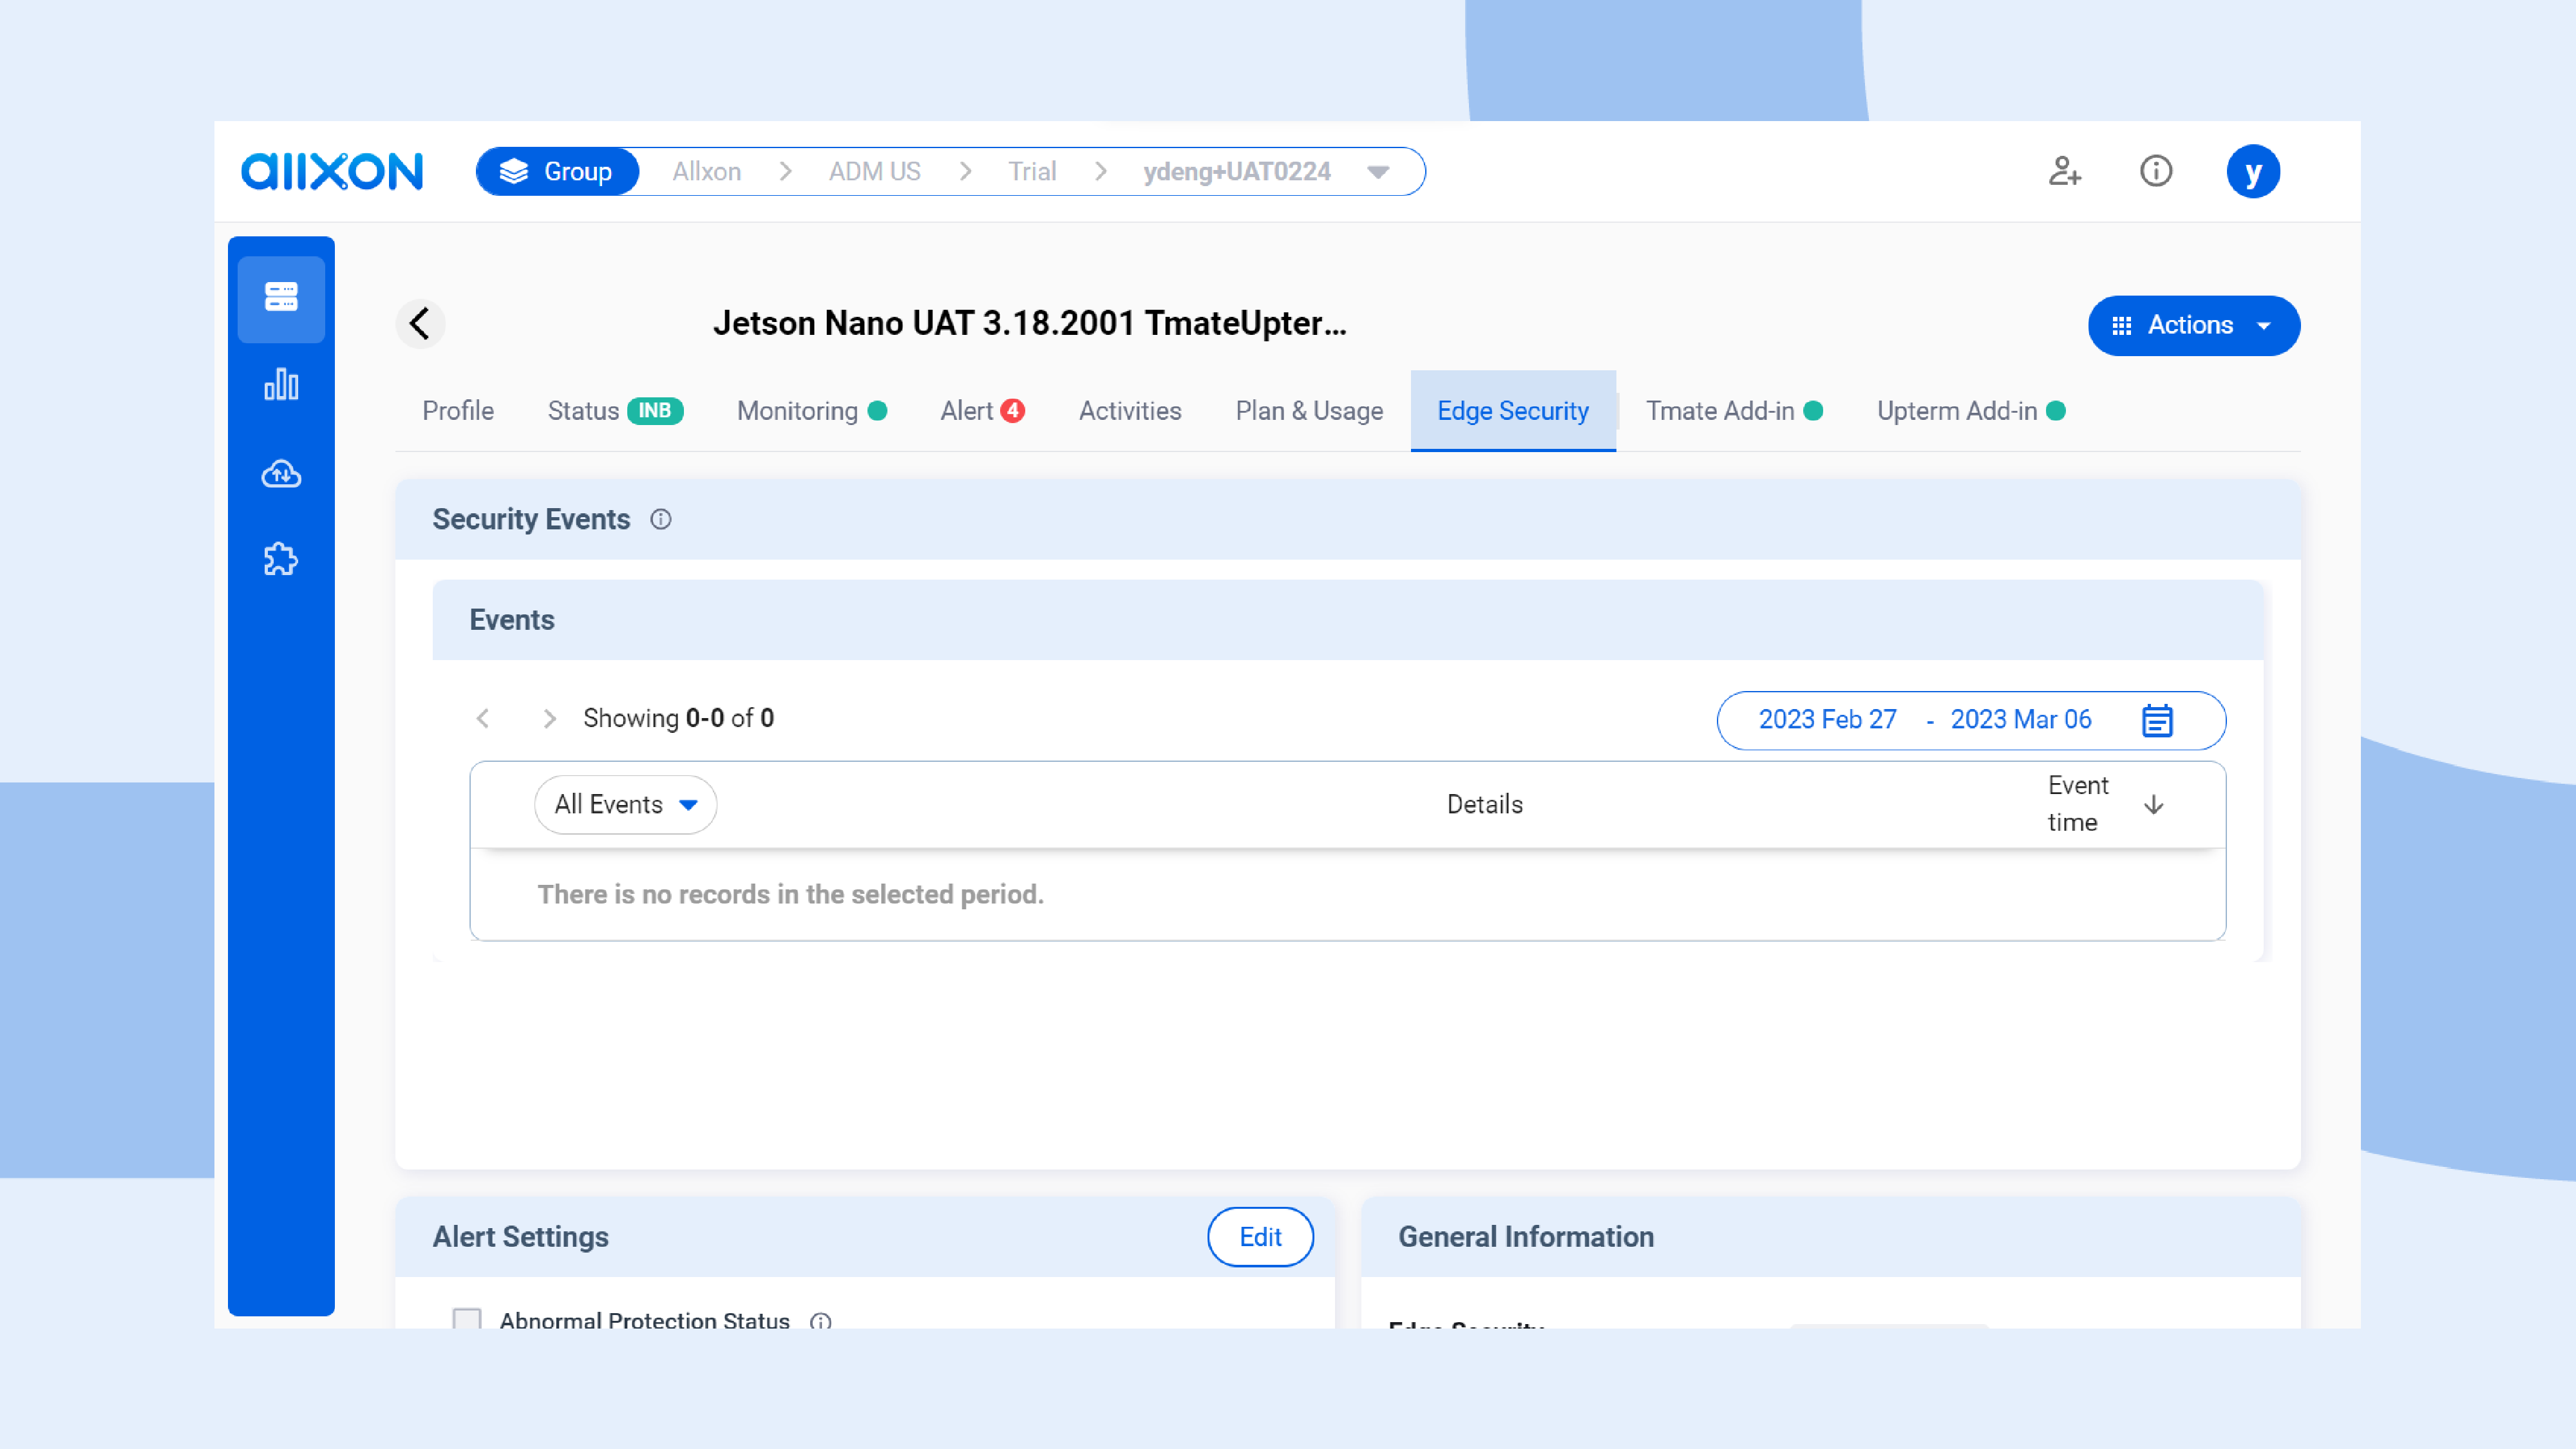Sort by Event time arrow

tap(2154, 804)
